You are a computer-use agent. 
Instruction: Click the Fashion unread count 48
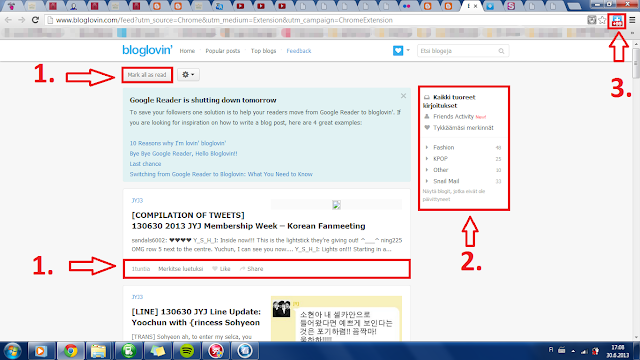click(498, 148)
